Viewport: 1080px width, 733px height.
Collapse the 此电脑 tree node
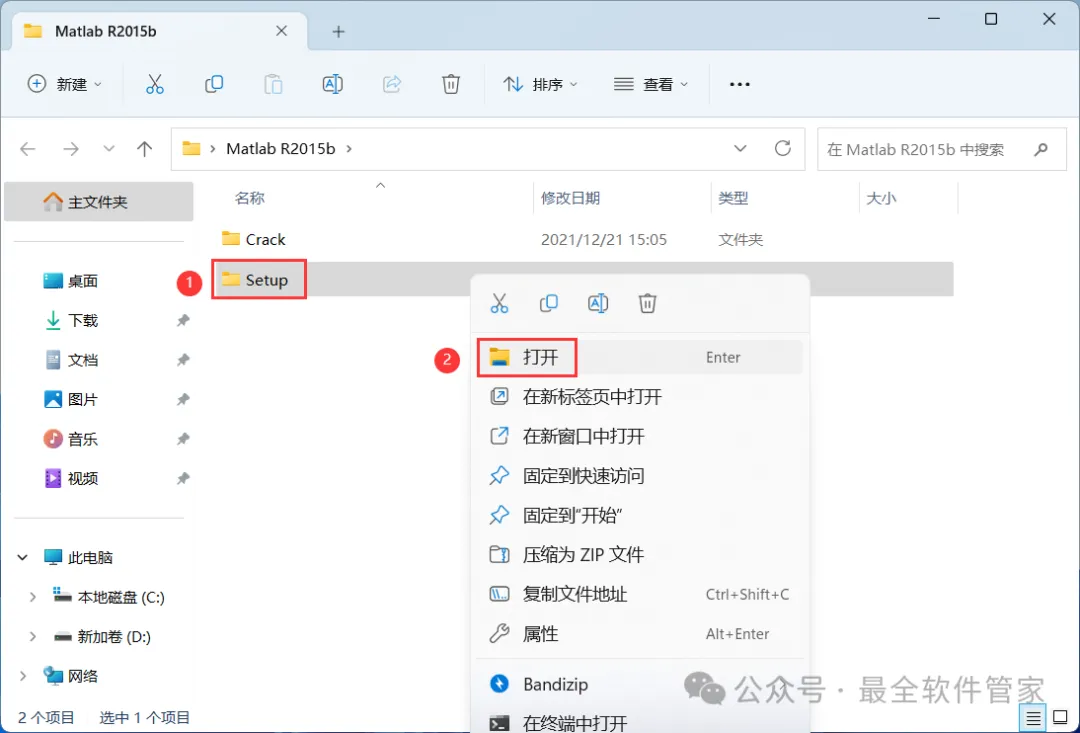click(22, 557)
